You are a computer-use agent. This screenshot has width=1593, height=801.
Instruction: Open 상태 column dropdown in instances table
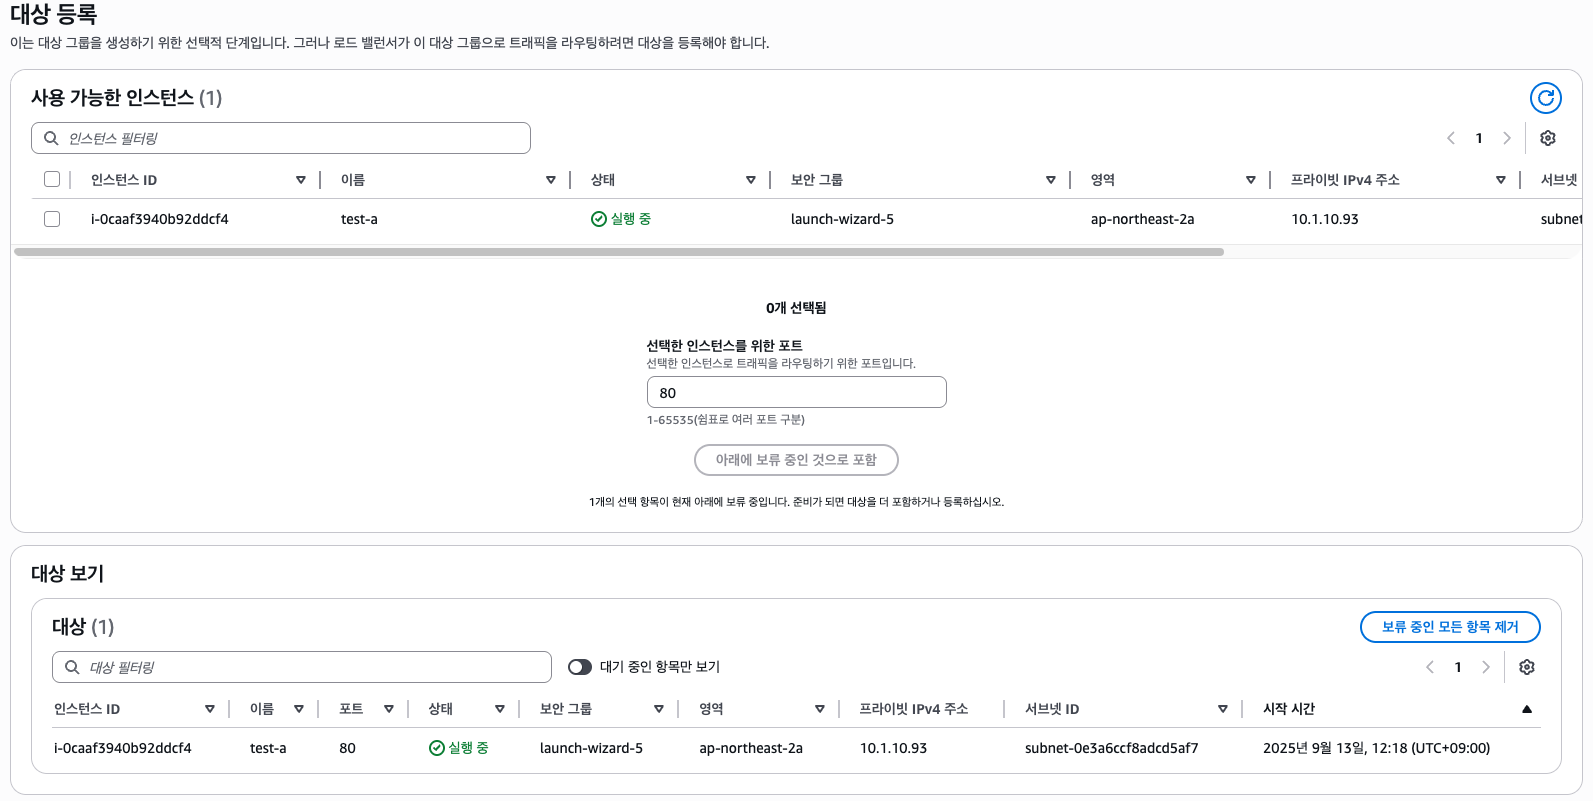(750, 180)
